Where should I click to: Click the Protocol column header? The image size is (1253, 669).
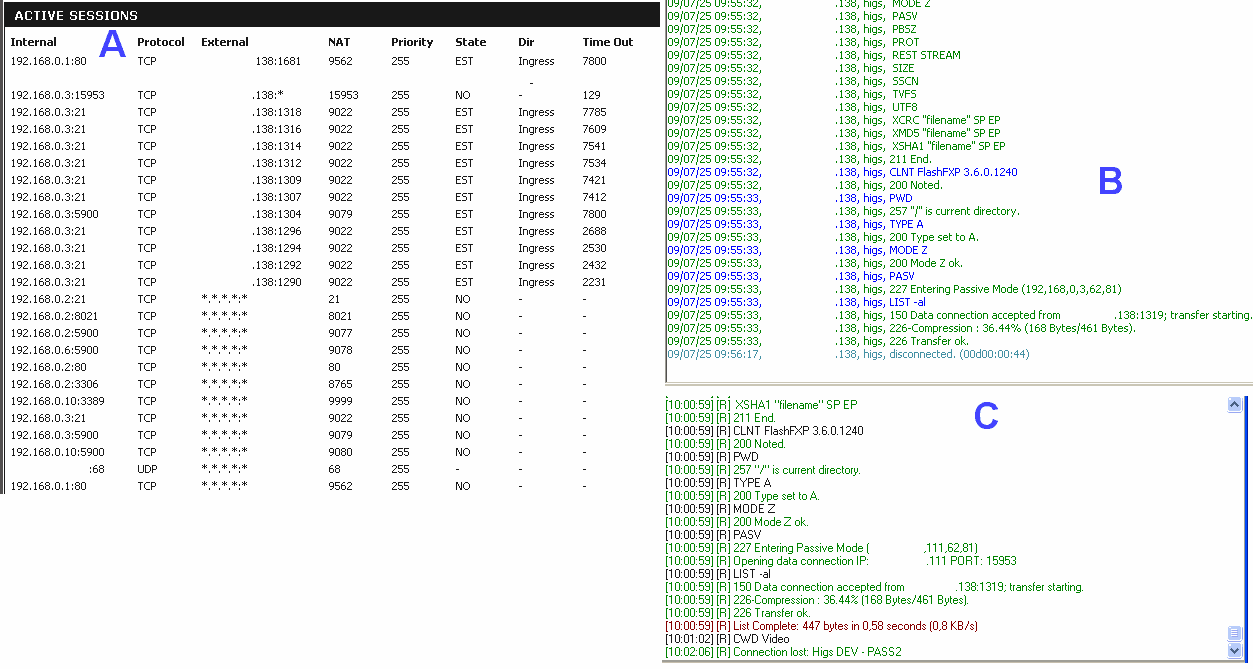(x=161, y=42)
